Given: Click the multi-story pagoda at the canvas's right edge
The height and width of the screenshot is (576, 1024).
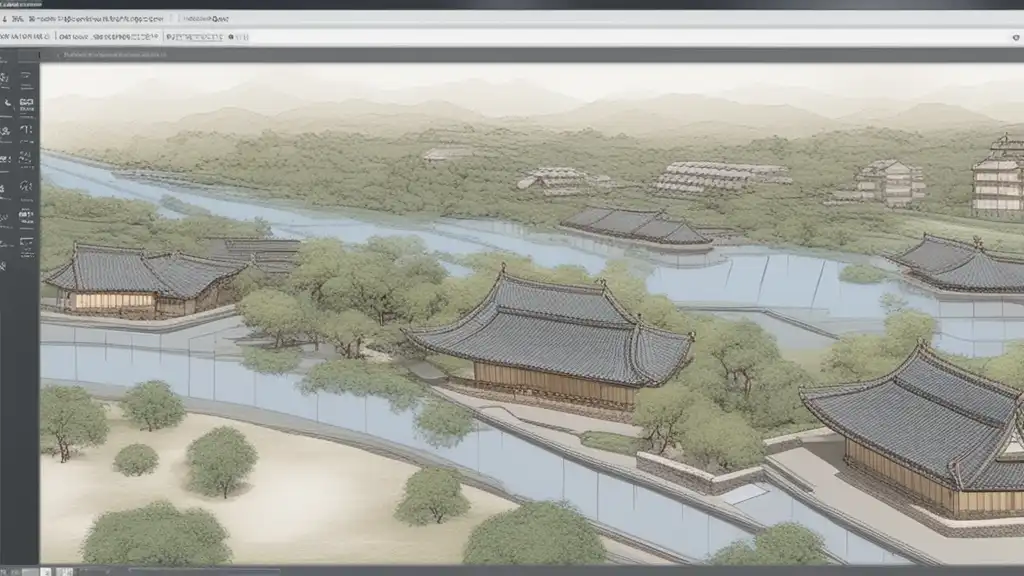Looking at the screenshot, I should tap(999, 175).
